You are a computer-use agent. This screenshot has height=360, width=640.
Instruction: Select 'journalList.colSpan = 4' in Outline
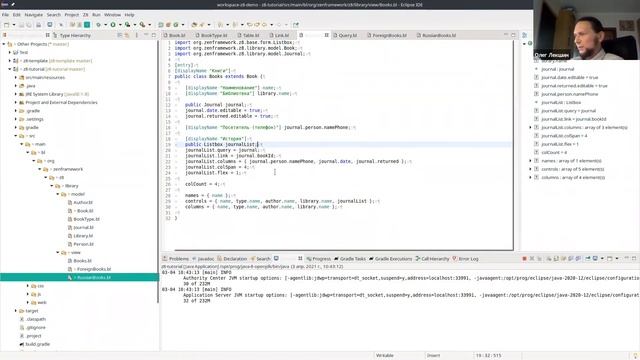pos(561,136)
